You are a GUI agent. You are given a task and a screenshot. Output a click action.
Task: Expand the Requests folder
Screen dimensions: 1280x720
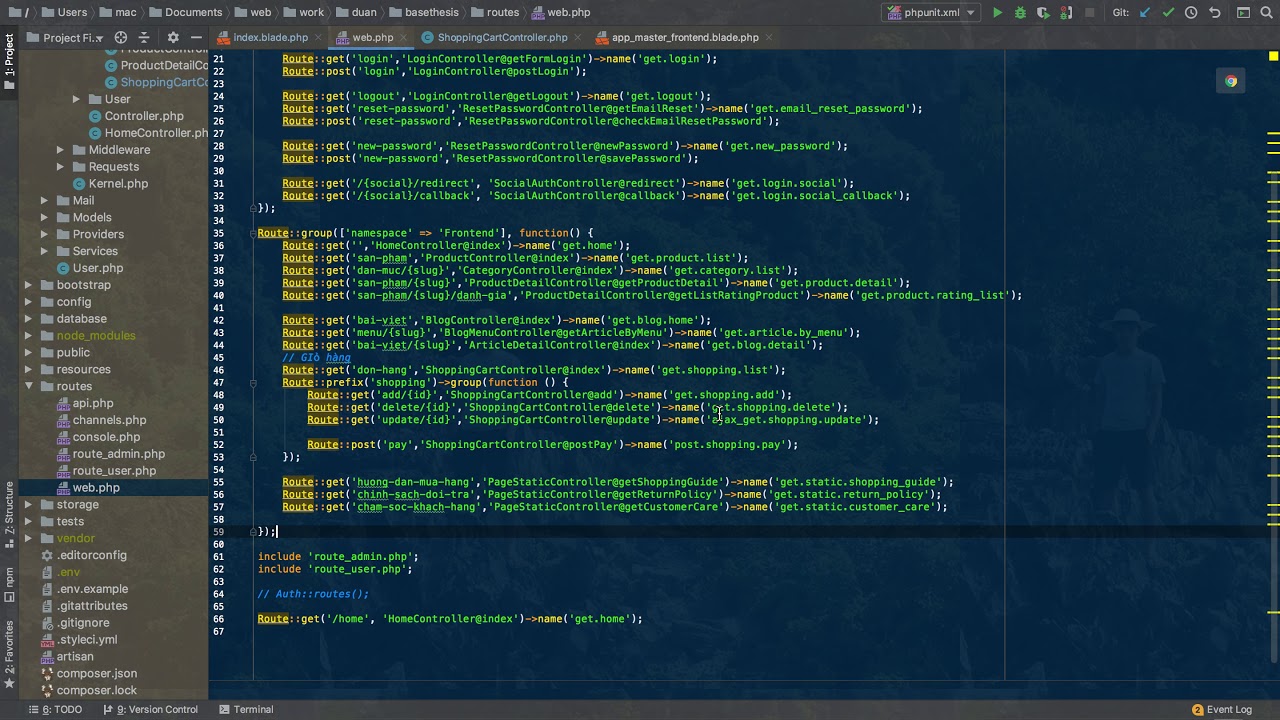[60, 167]
